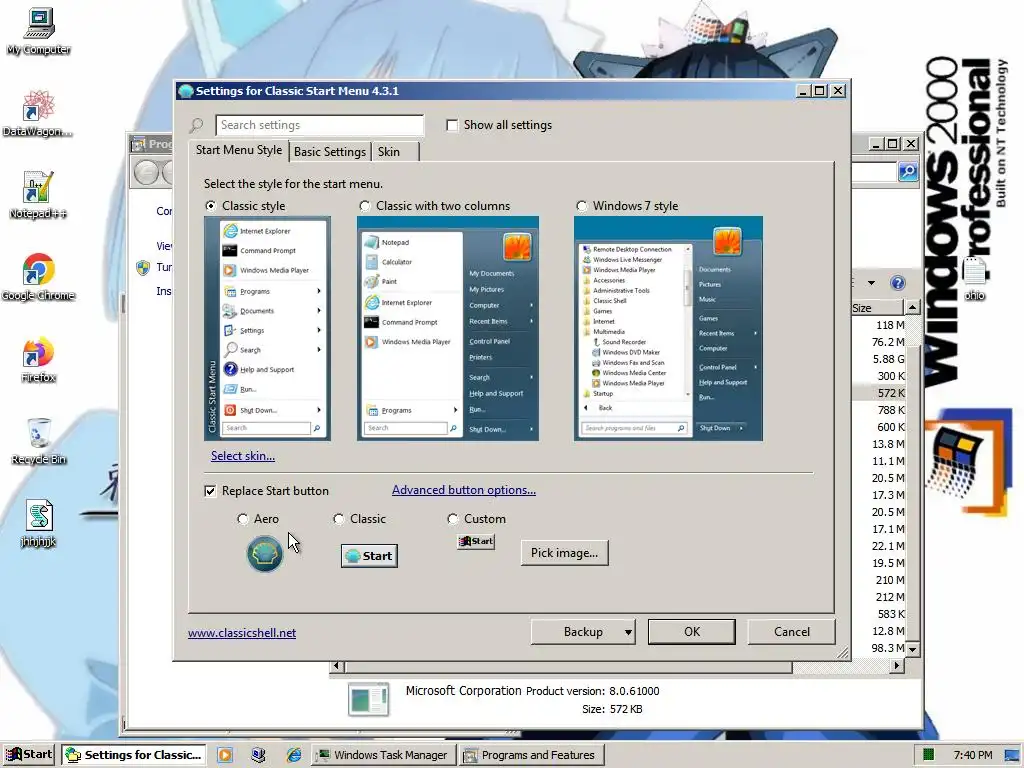1024x768 pixels.
Task: Open the ohio text file icon
Action: pos(974,278)
